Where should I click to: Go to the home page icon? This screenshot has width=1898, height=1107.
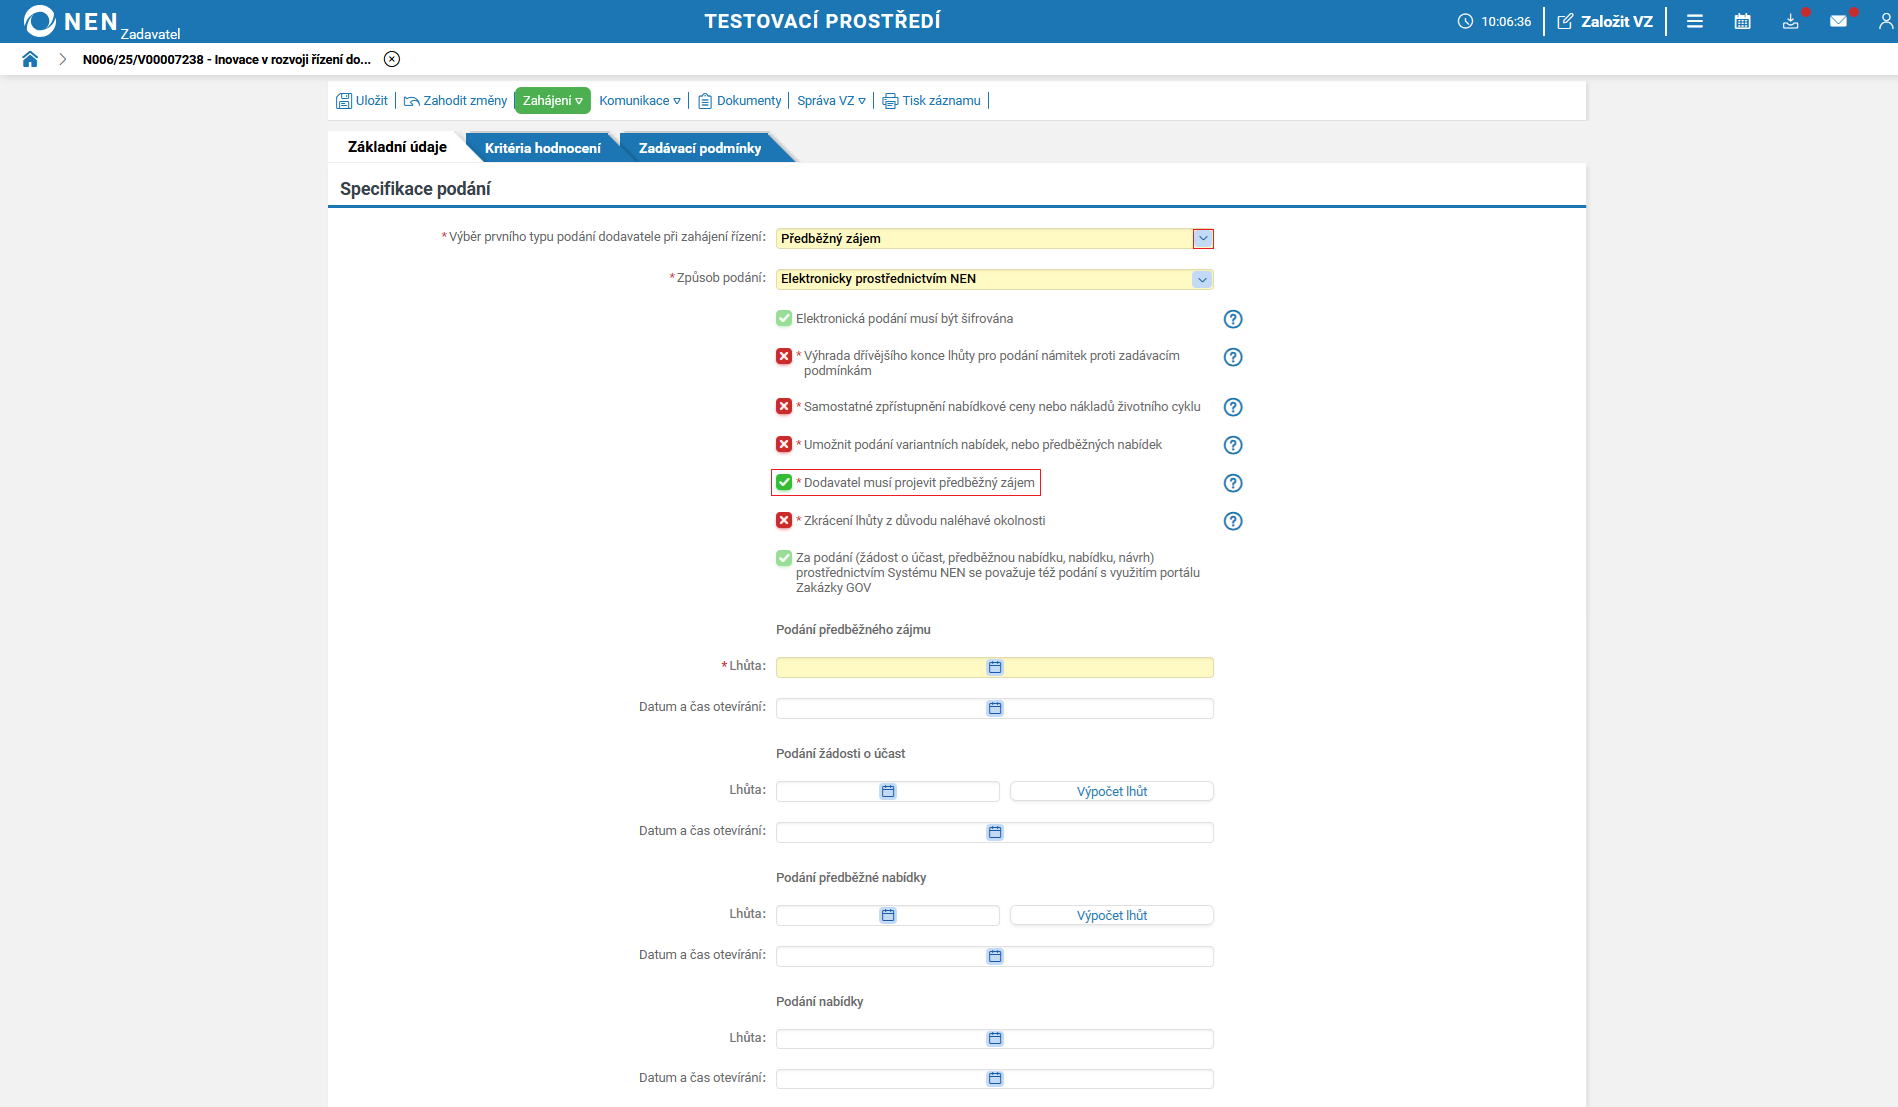click(x=30, y=59)
